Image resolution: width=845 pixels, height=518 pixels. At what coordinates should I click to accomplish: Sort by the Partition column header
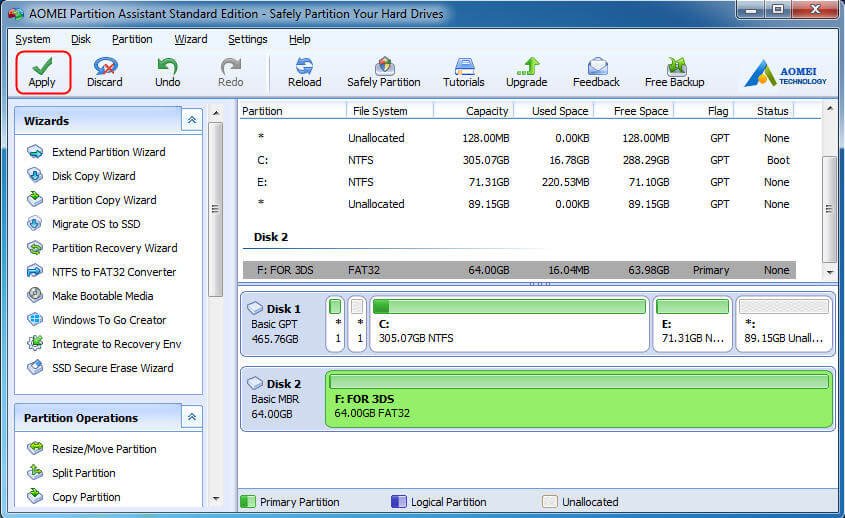tap(293, 111)
